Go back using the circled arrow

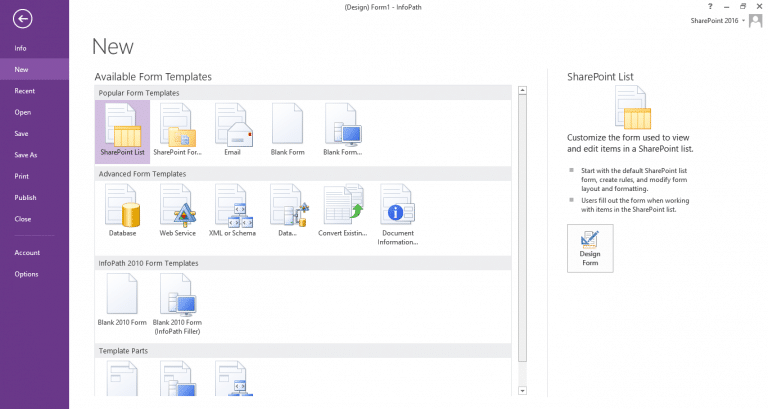pyautogui.click(x=23, y=19)
